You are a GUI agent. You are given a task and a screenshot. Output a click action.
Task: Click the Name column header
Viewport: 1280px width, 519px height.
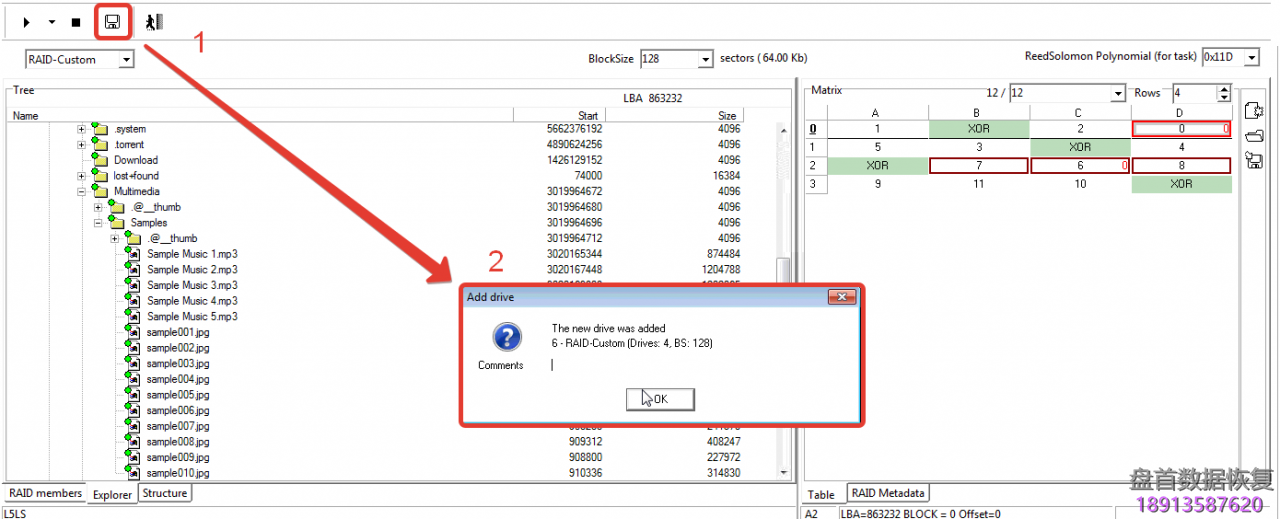tap(260, 115)
